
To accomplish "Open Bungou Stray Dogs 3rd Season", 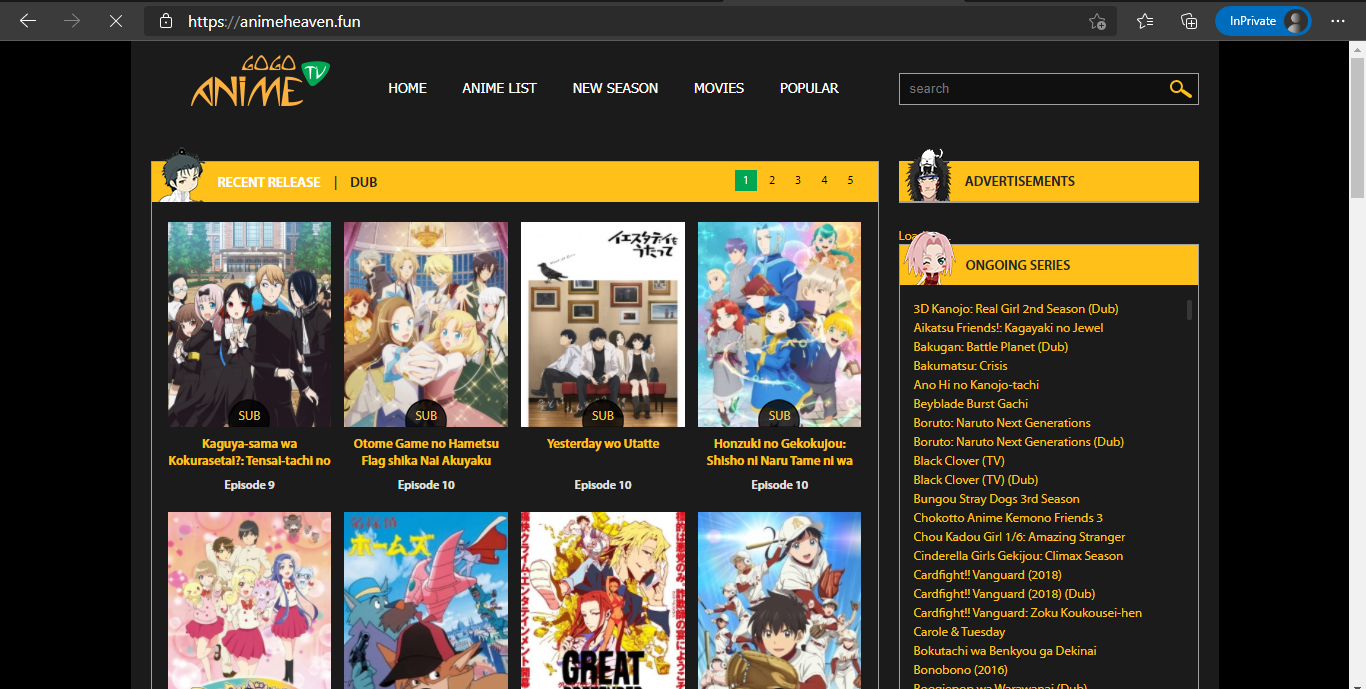I will click(996, 499).
